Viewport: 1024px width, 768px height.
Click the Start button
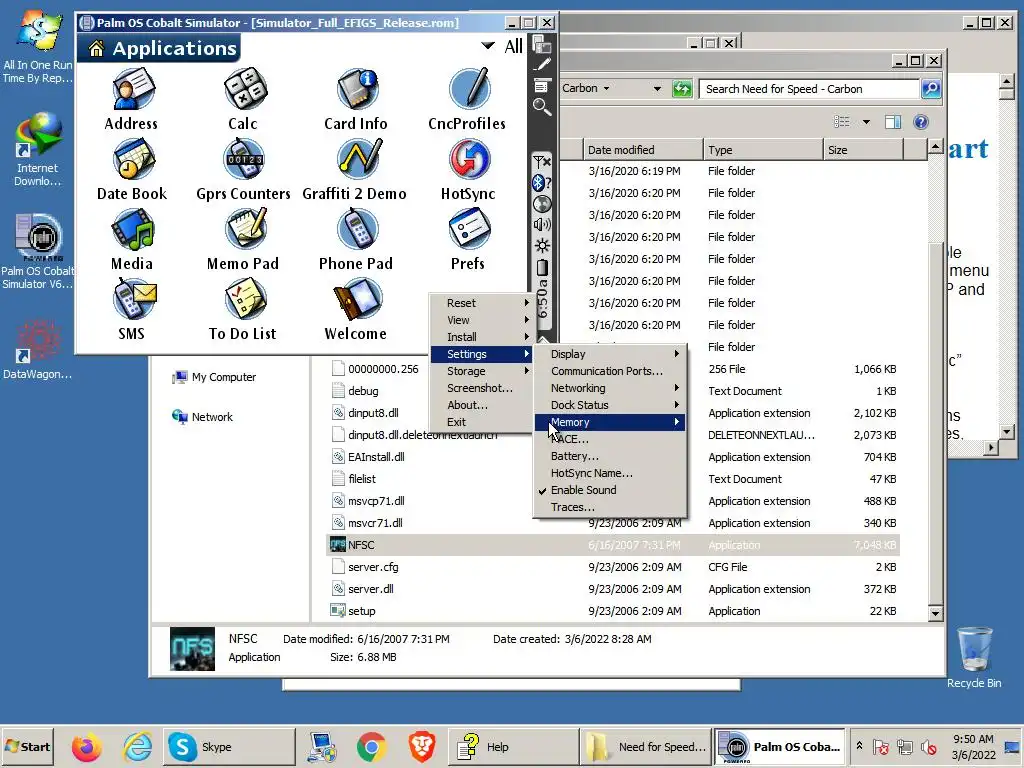point(27,746)
